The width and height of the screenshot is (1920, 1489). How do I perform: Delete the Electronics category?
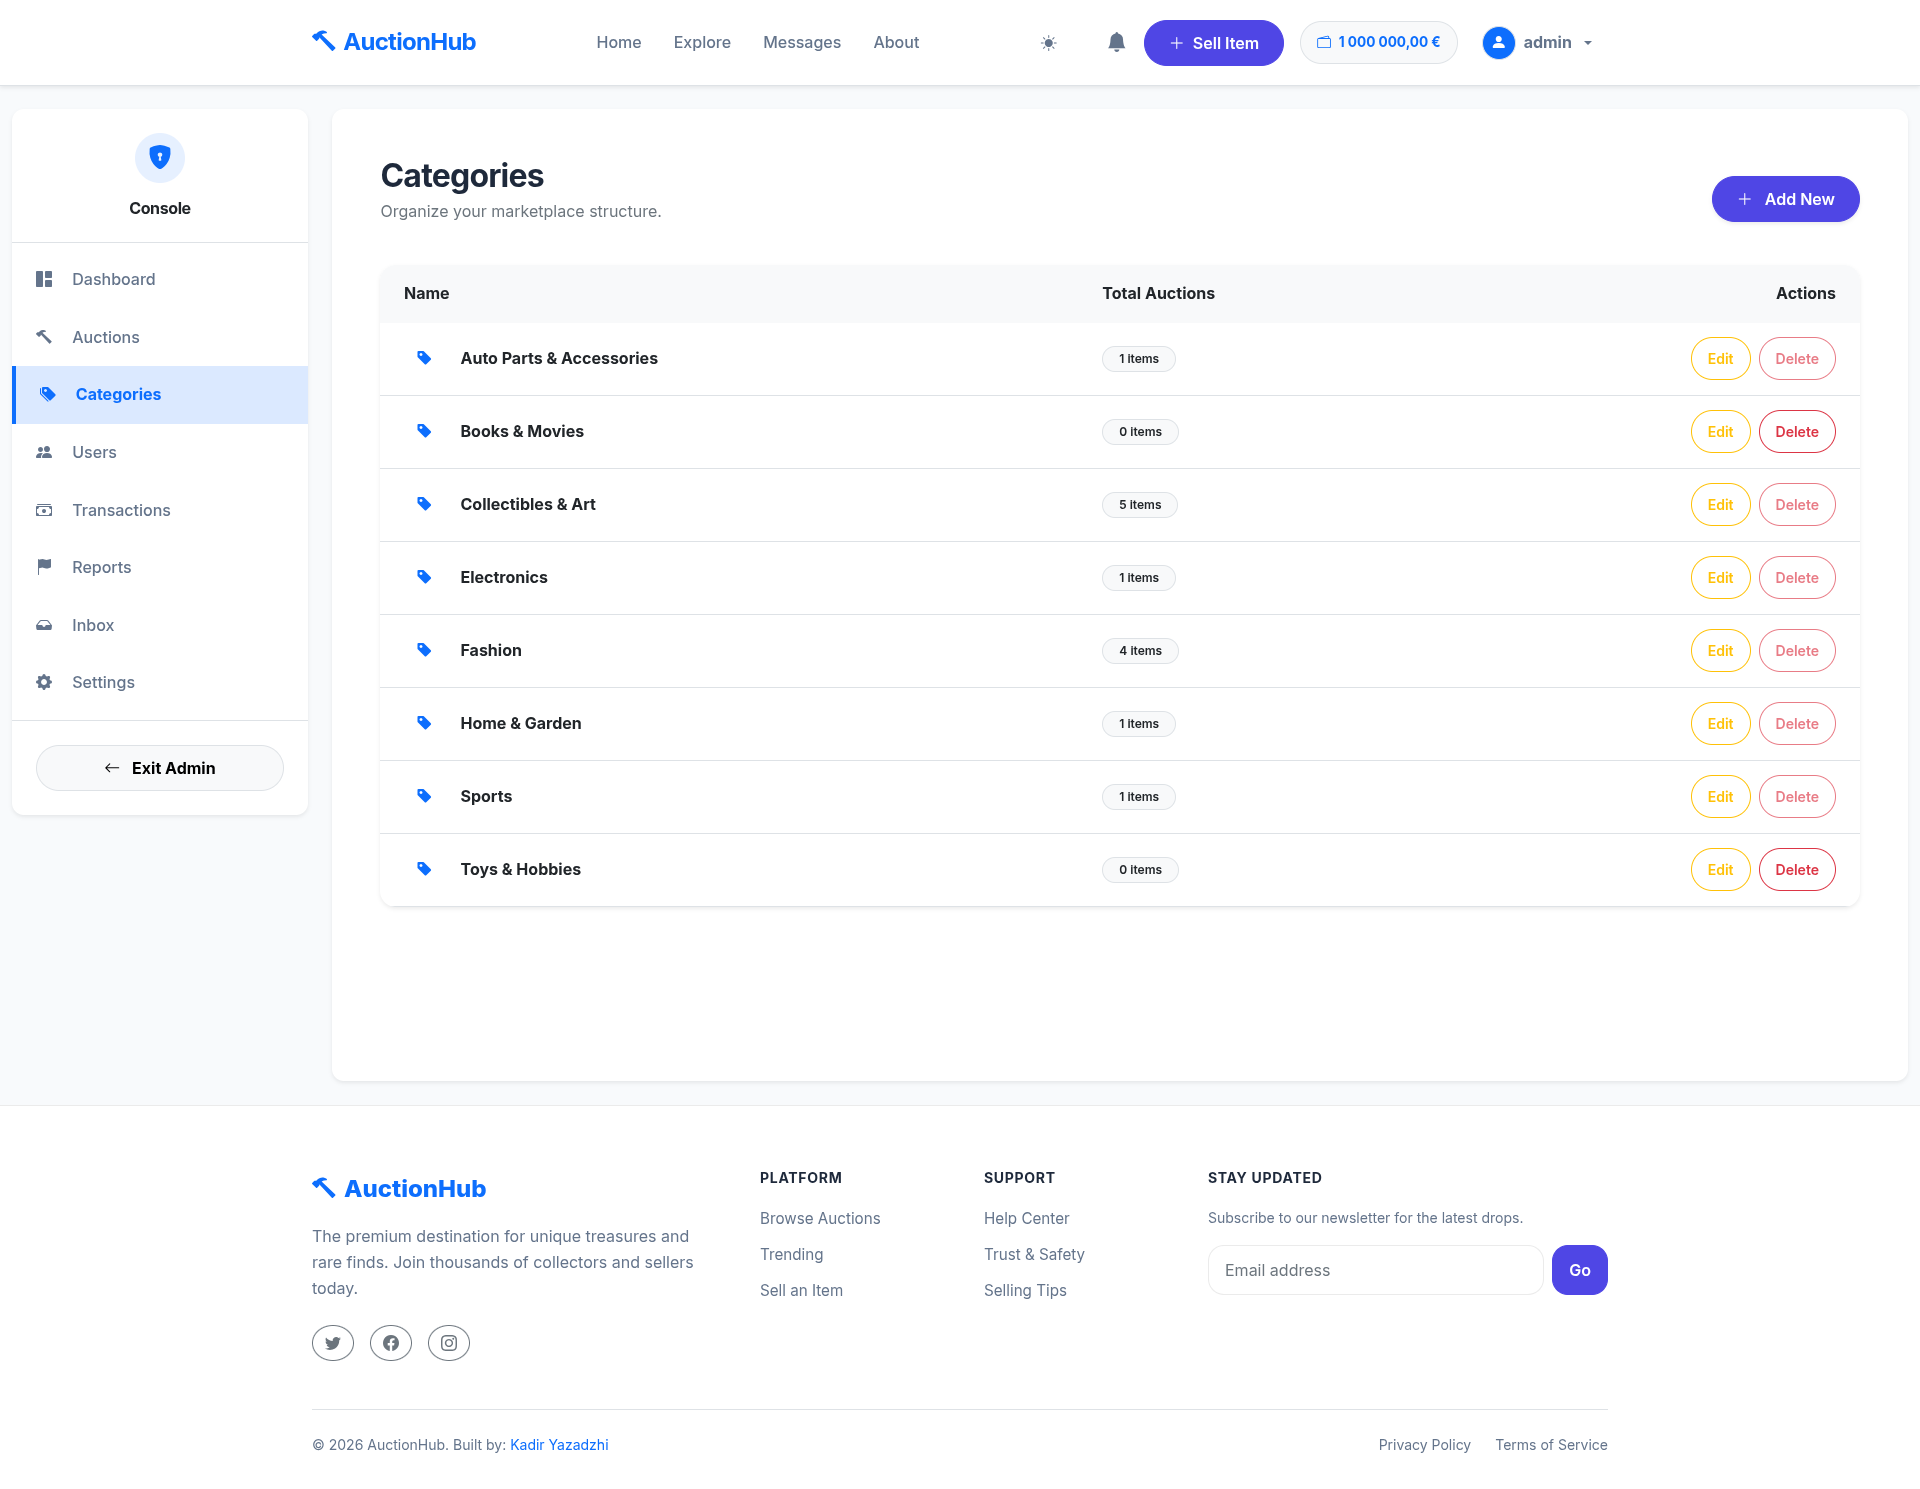[x=1797, y=578]
